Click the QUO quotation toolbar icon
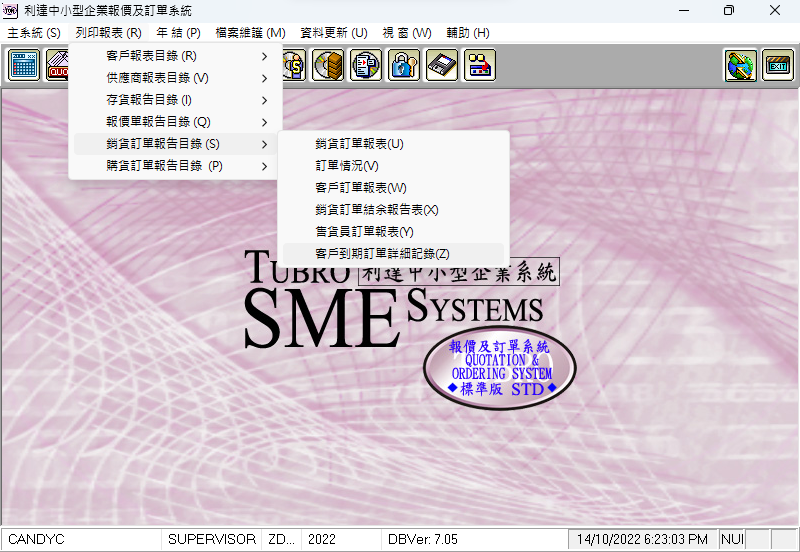Image resolution: width=800 pixels, height=552 pixels. coord(57,65)
